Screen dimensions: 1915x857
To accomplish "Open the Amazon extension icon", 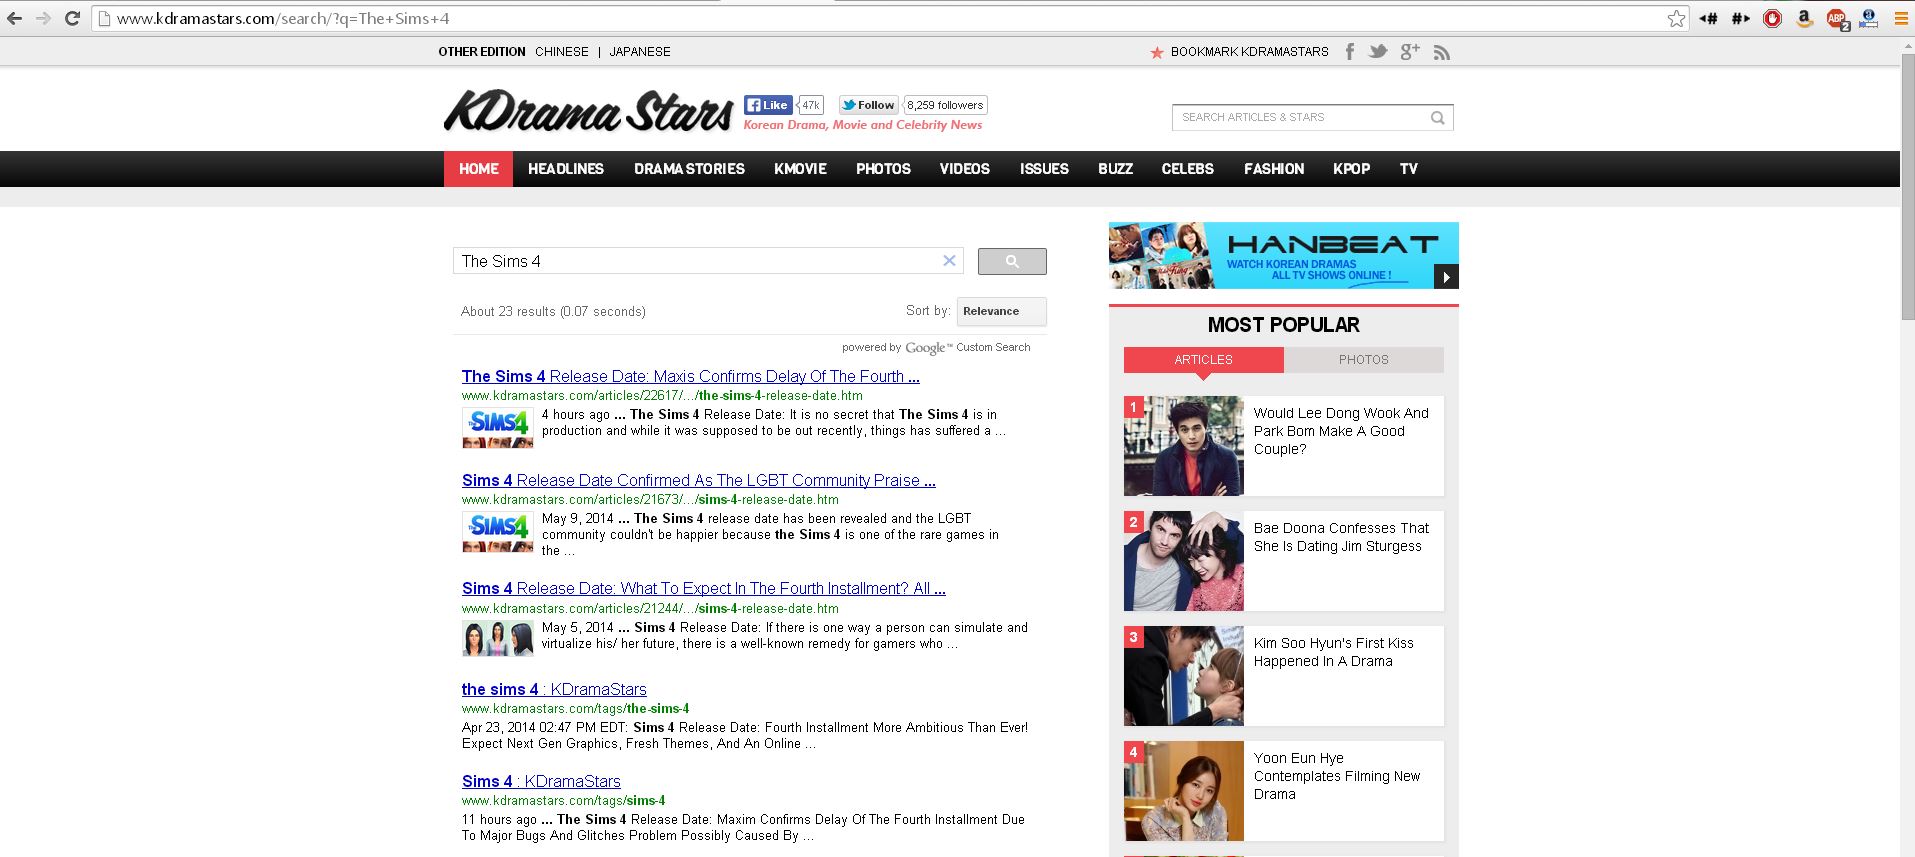I will (x=1804, y=19).
